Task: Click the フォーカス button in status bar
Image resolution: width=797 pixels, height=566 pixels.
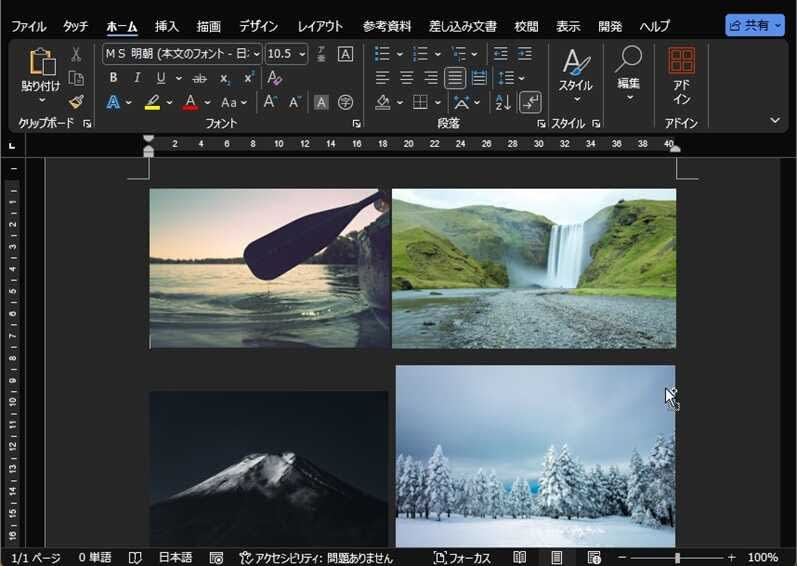Action: [462, 557]
